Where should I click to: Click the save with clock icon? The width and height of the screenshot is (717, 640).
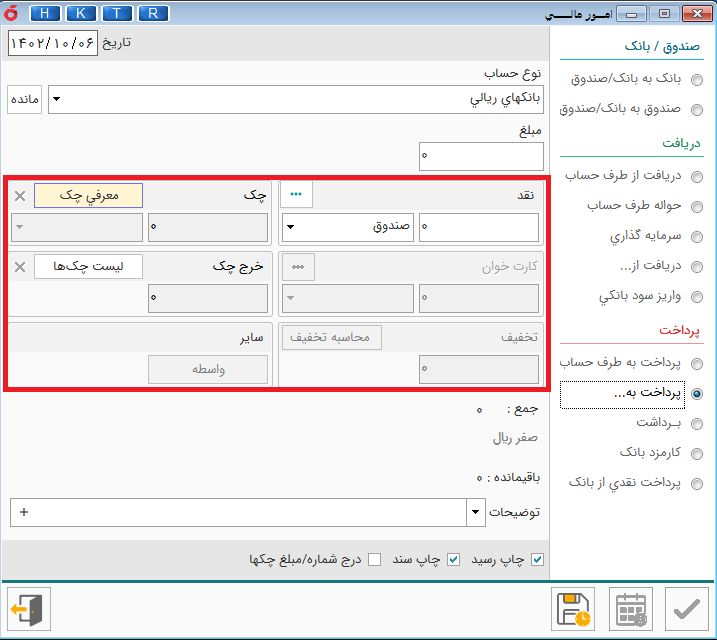tap(573, 608)
